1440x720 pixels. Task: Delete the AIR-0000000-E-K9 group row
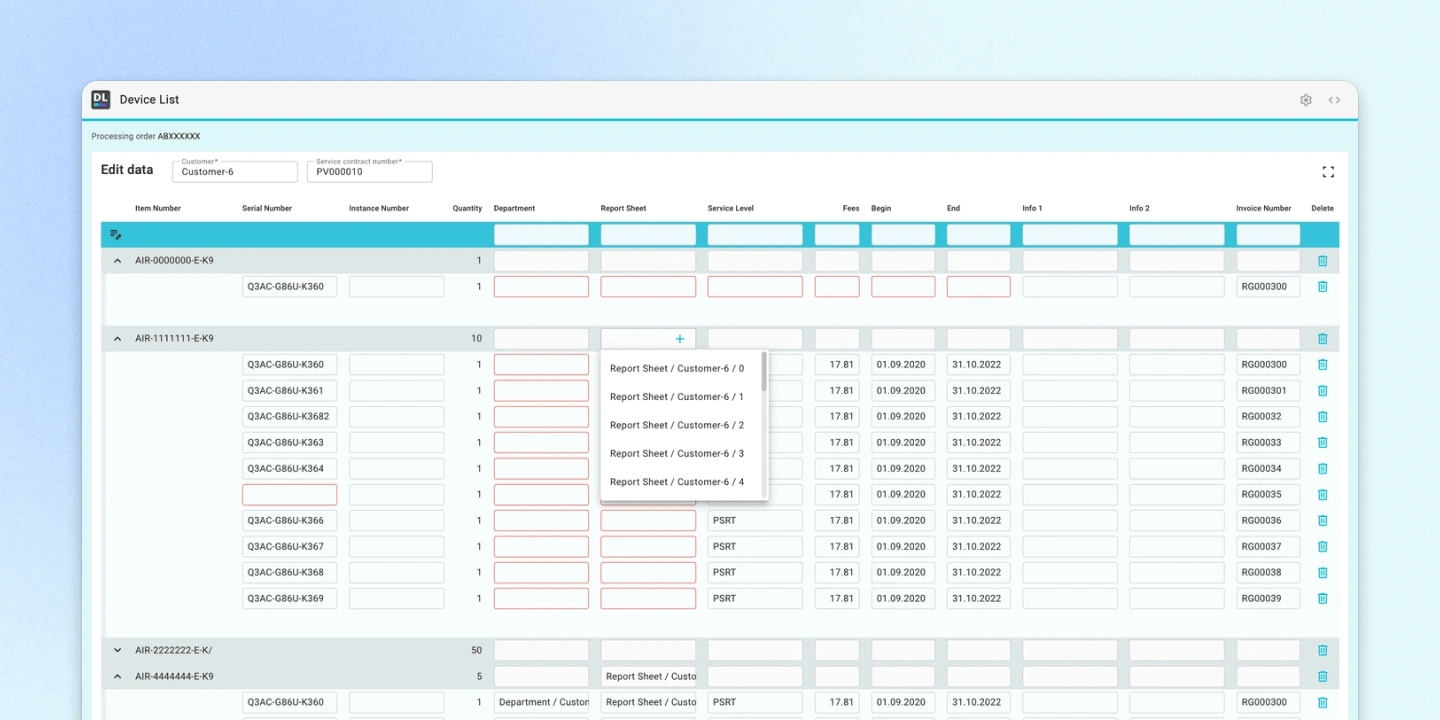(1322, 261)
